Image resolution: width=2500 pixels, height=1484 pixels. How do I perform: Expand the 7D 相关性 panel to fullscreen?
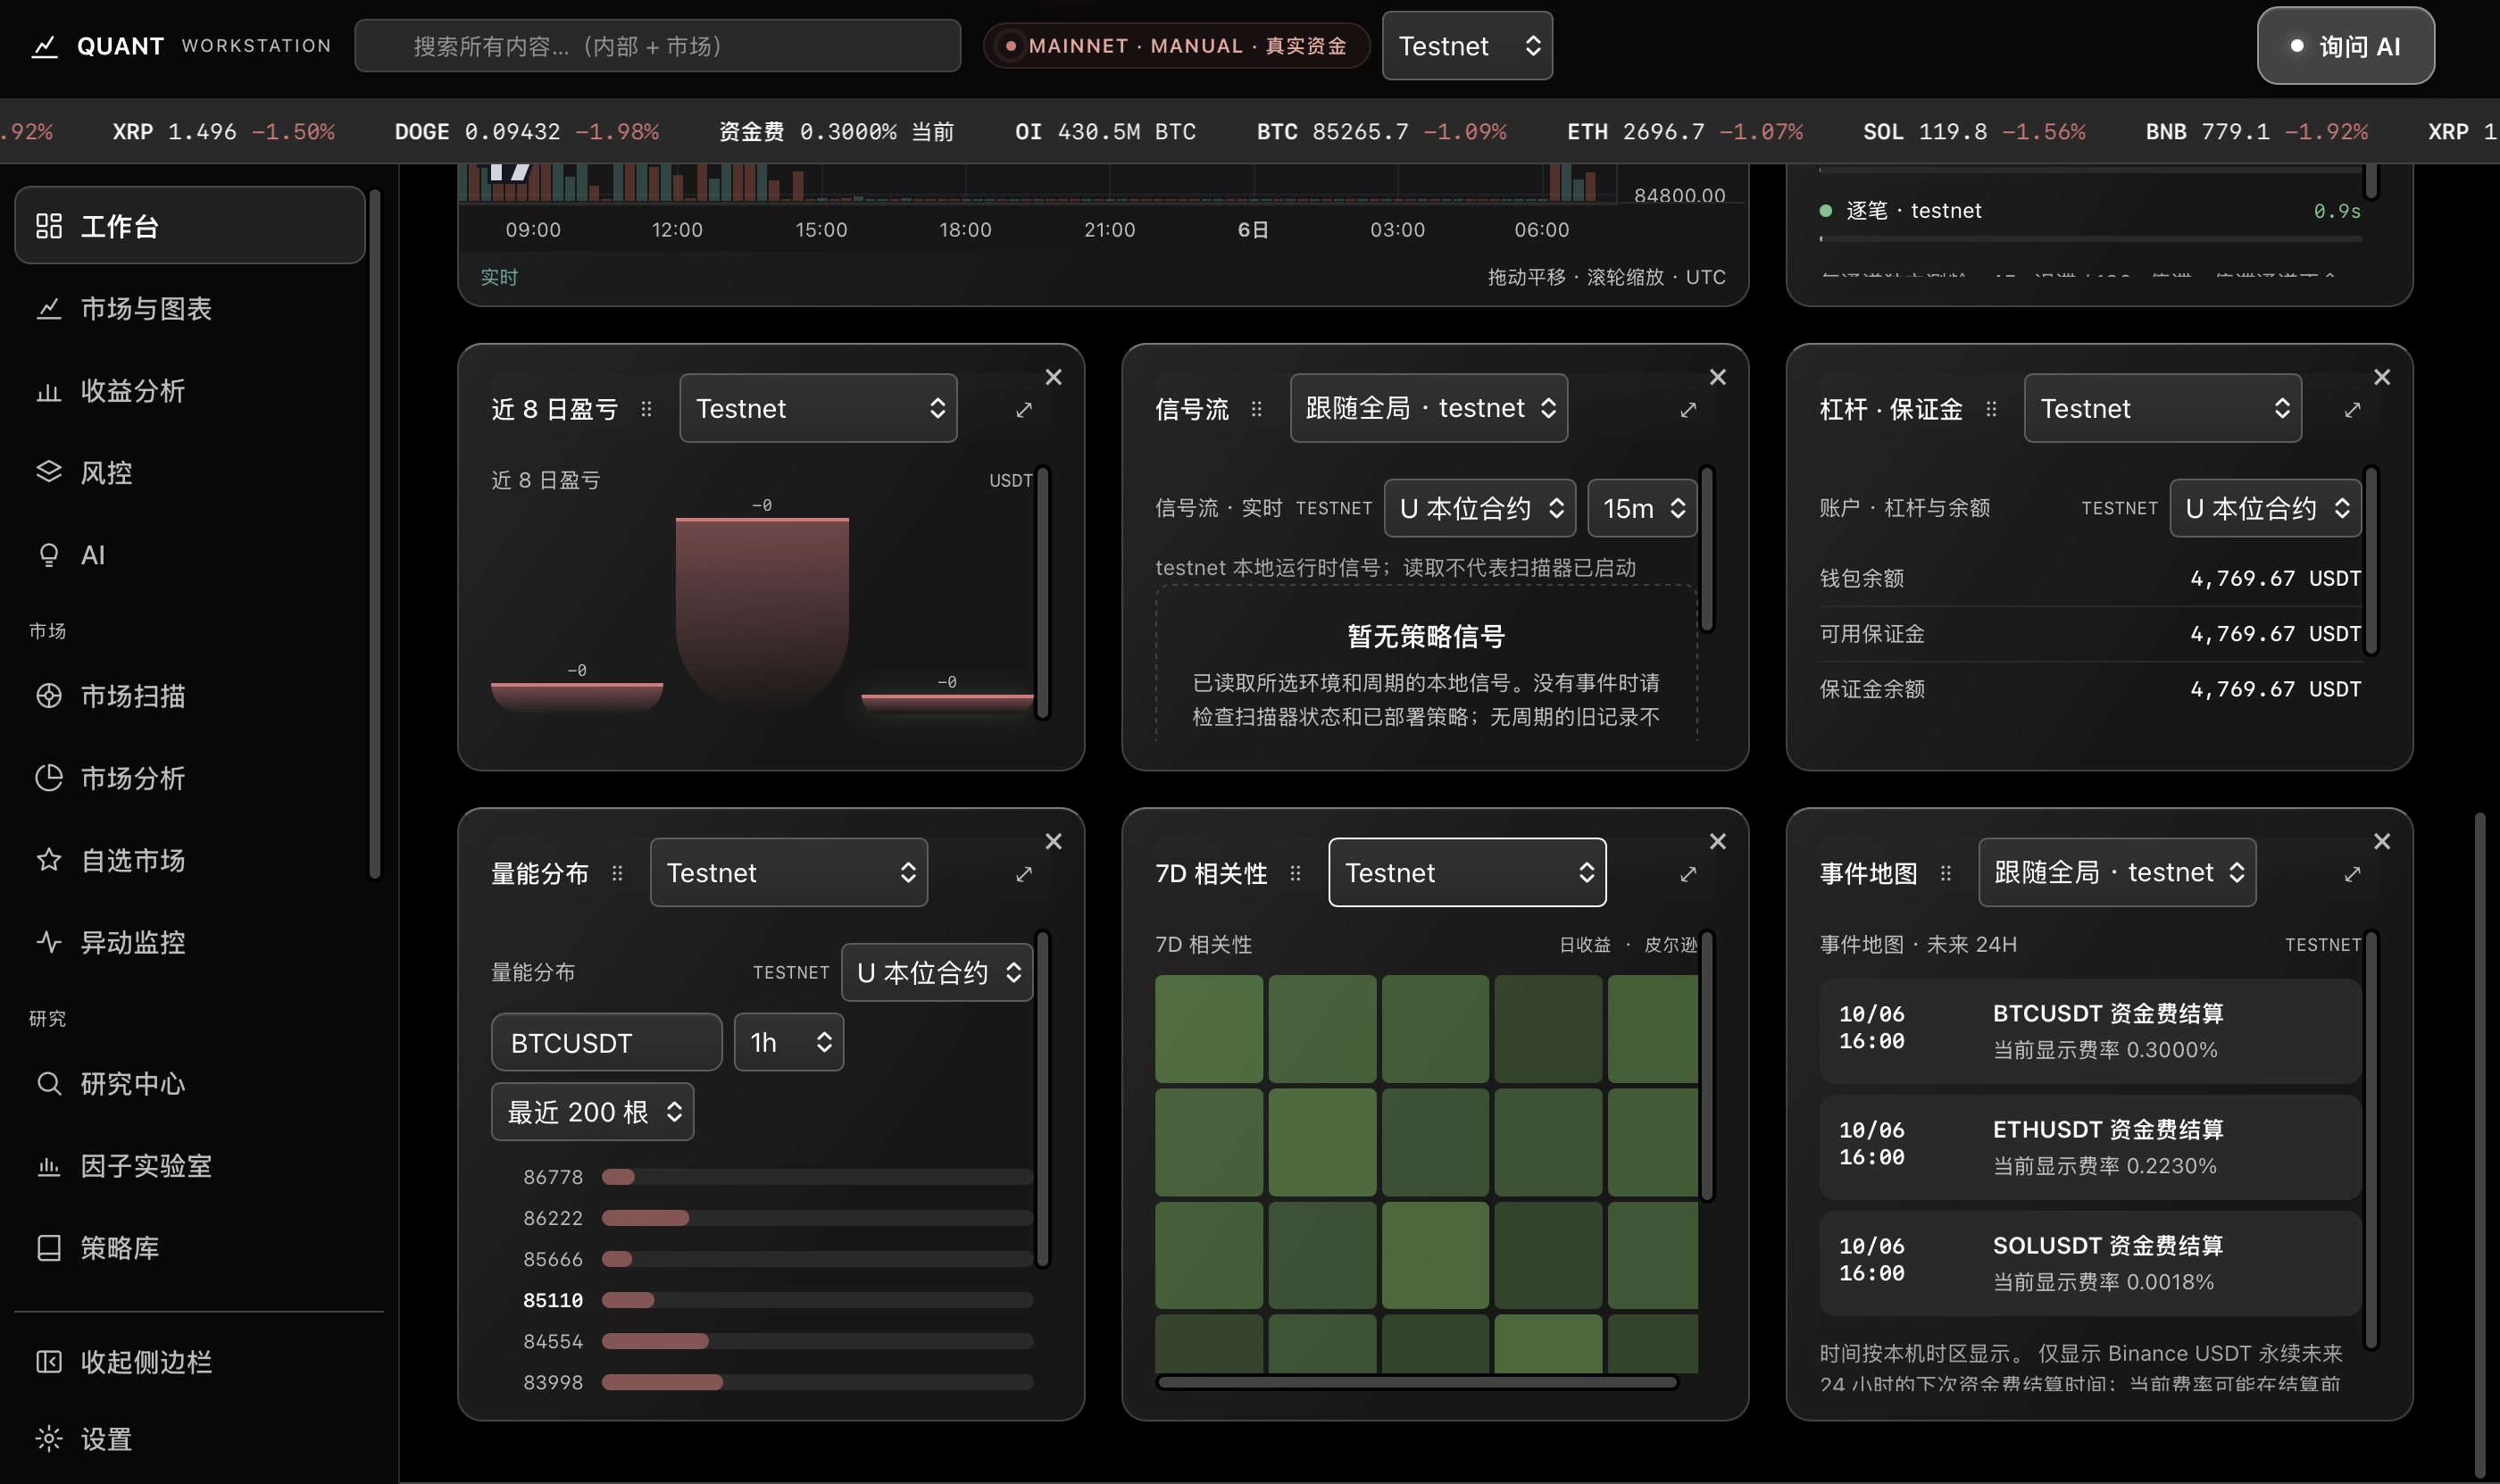1688,874
